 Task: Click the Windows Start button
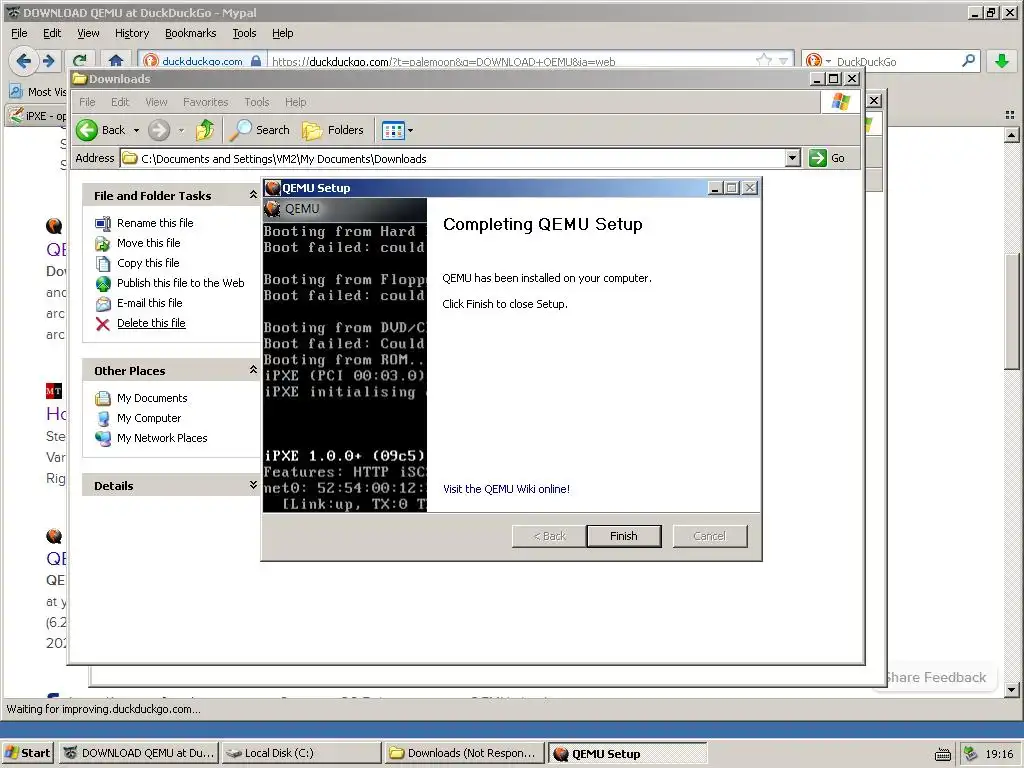[27, 753]
